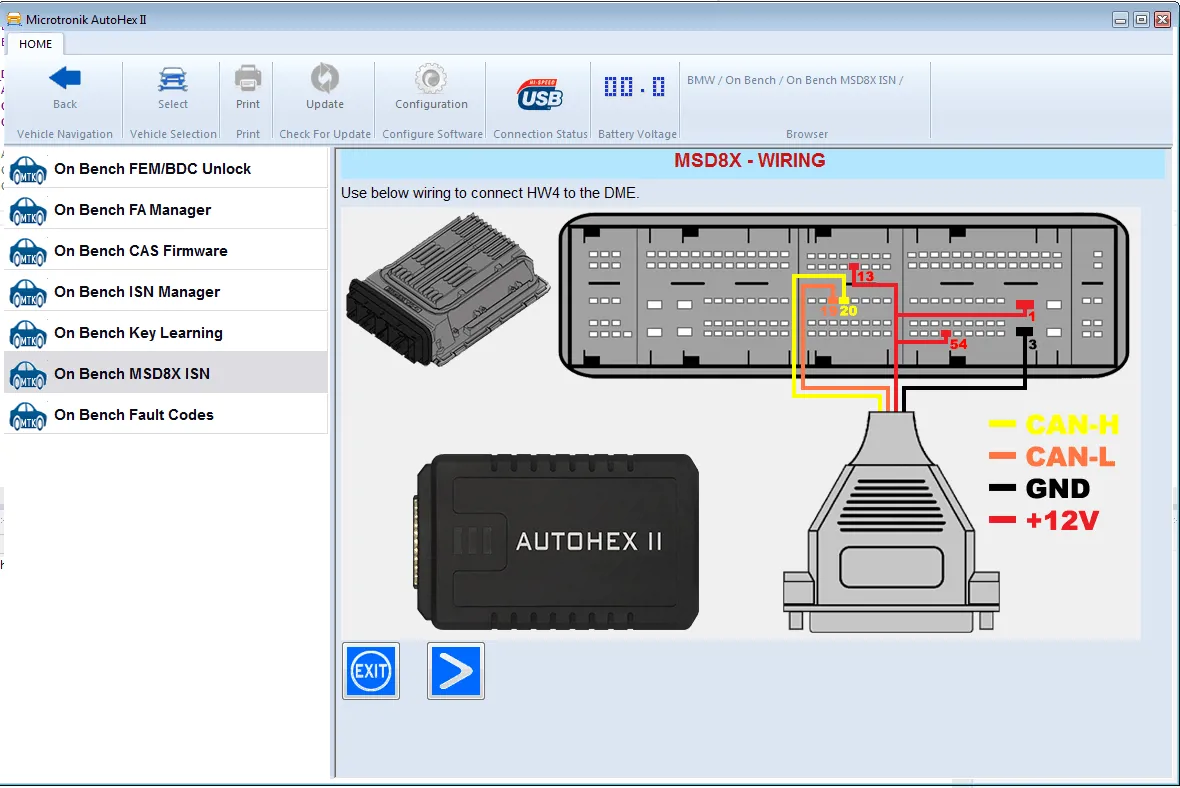
Task: Close the AutoHex II window
Action: click(1163, 20)
